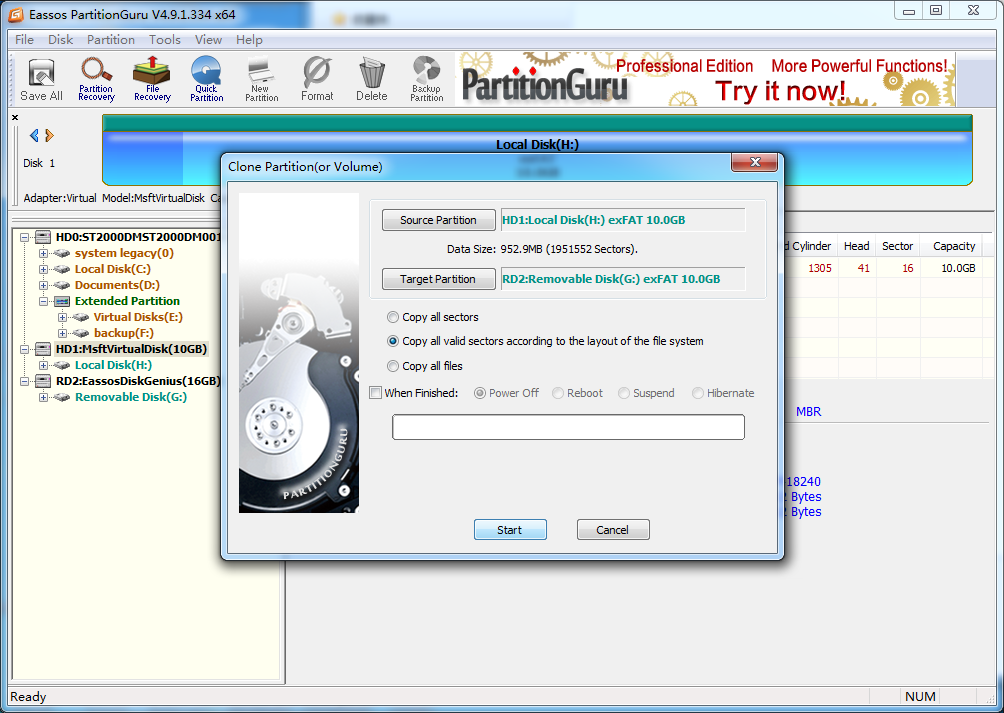Screen dimensions: 1004x713
Task: Click the HD0 disk drive icon
Action: (x=43, y=237)
